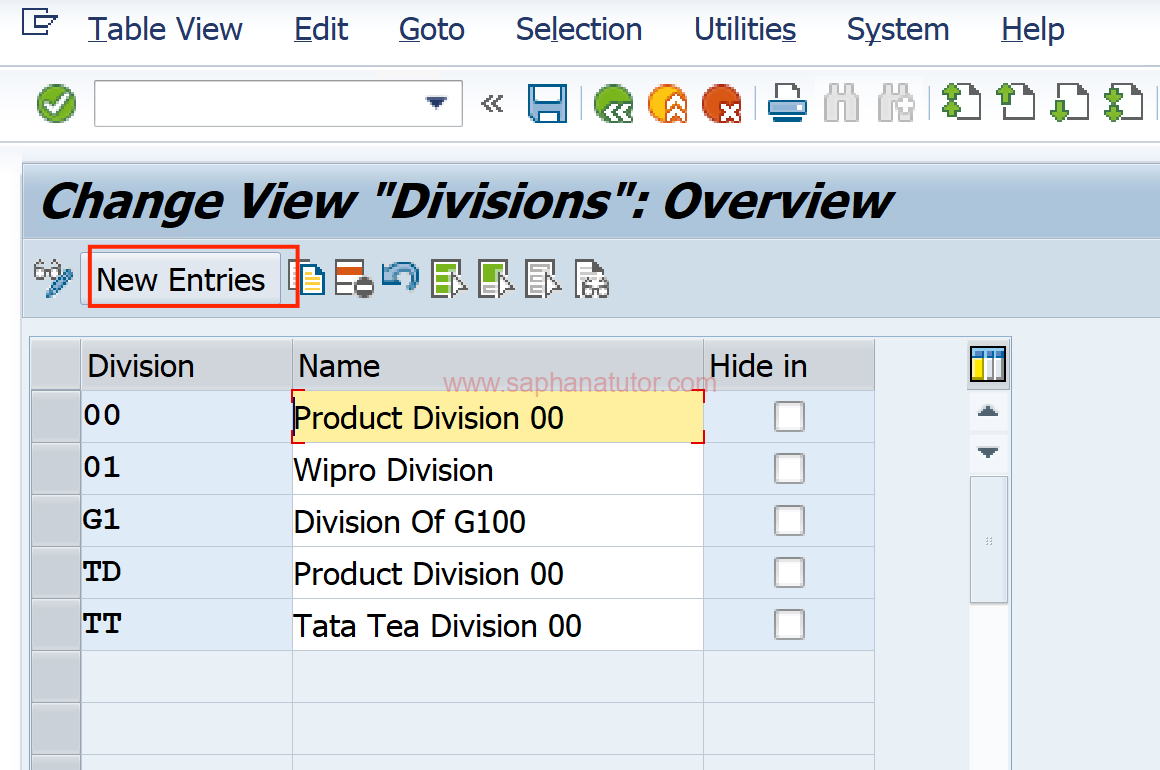
Task: Select row selector for division 01
Action: click(56, 469)
